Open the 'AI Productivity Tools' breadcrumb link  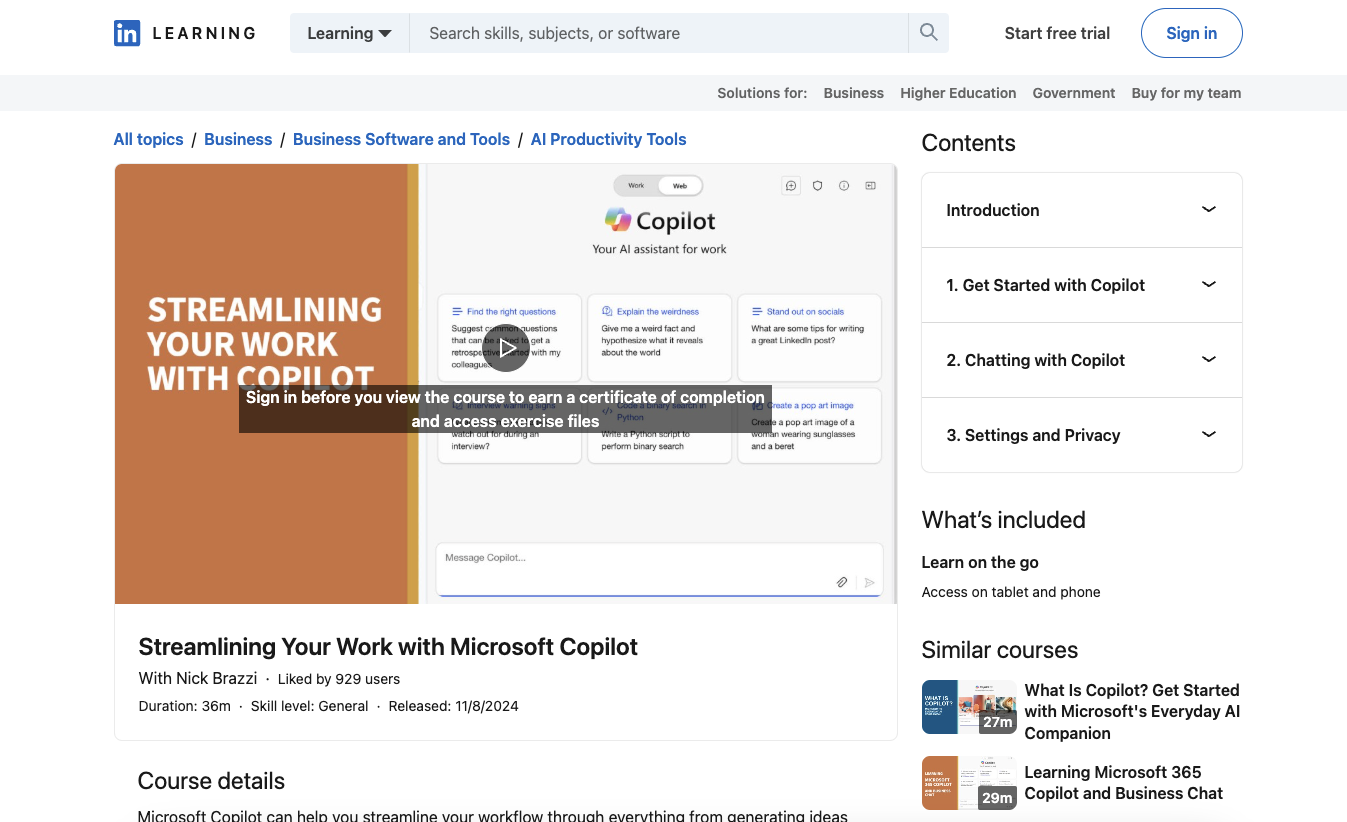(x=608, y=139)
